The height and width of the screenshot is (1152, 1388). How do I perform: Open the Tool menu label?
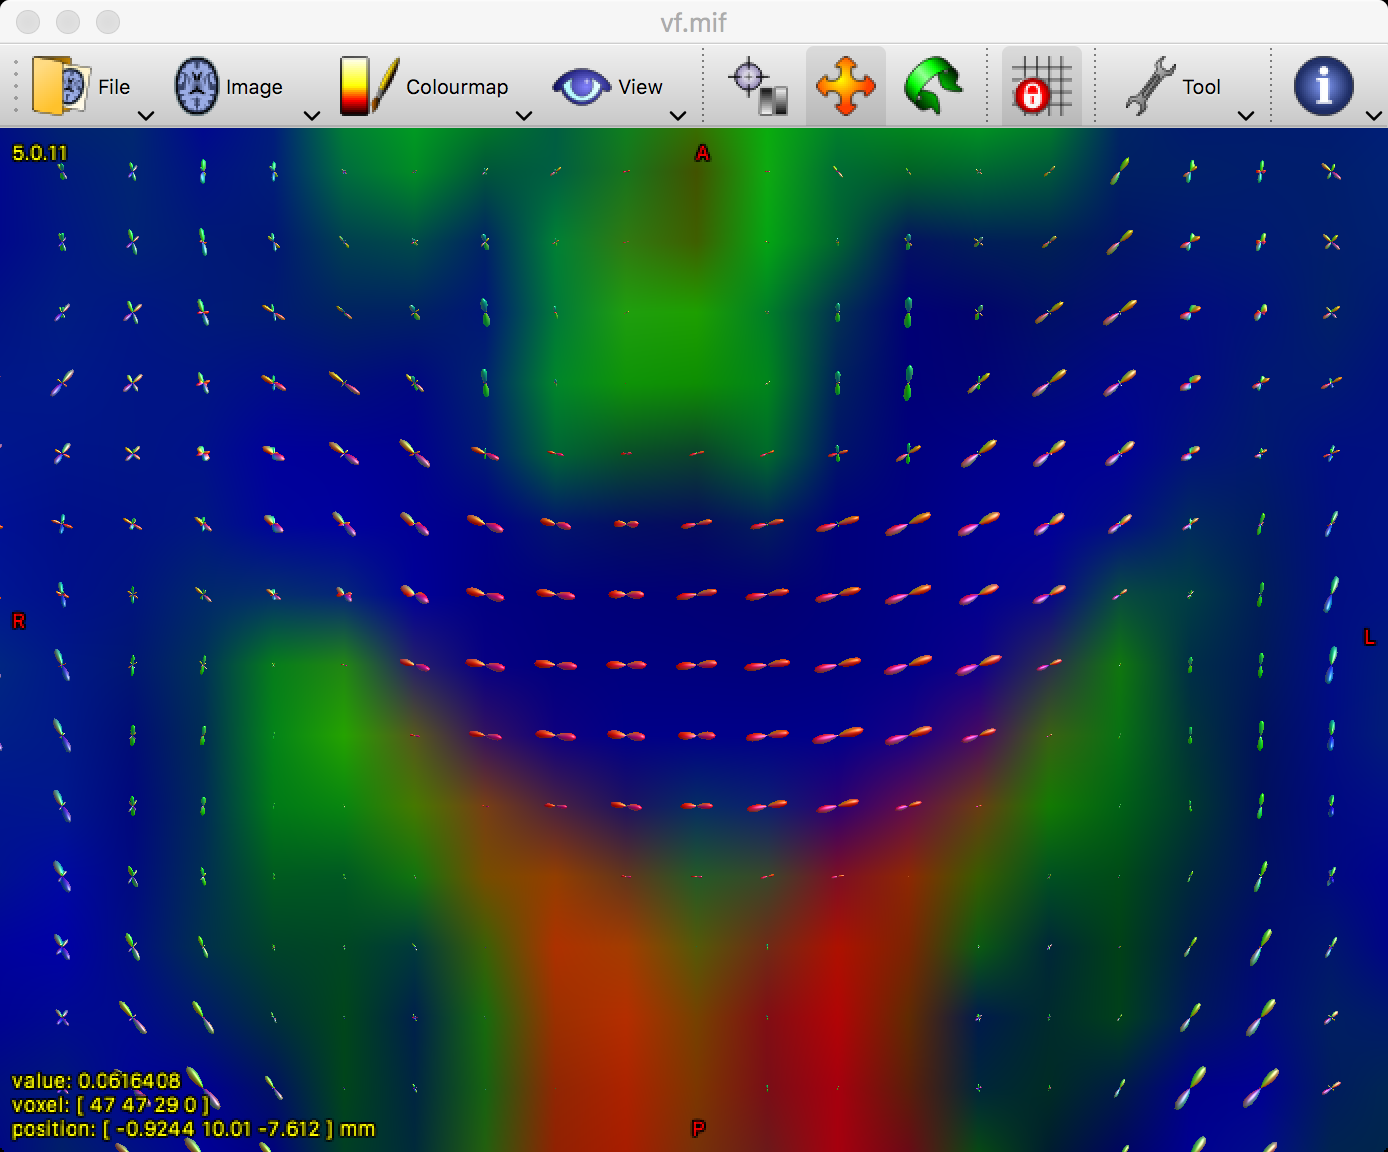coord(1201,87)
